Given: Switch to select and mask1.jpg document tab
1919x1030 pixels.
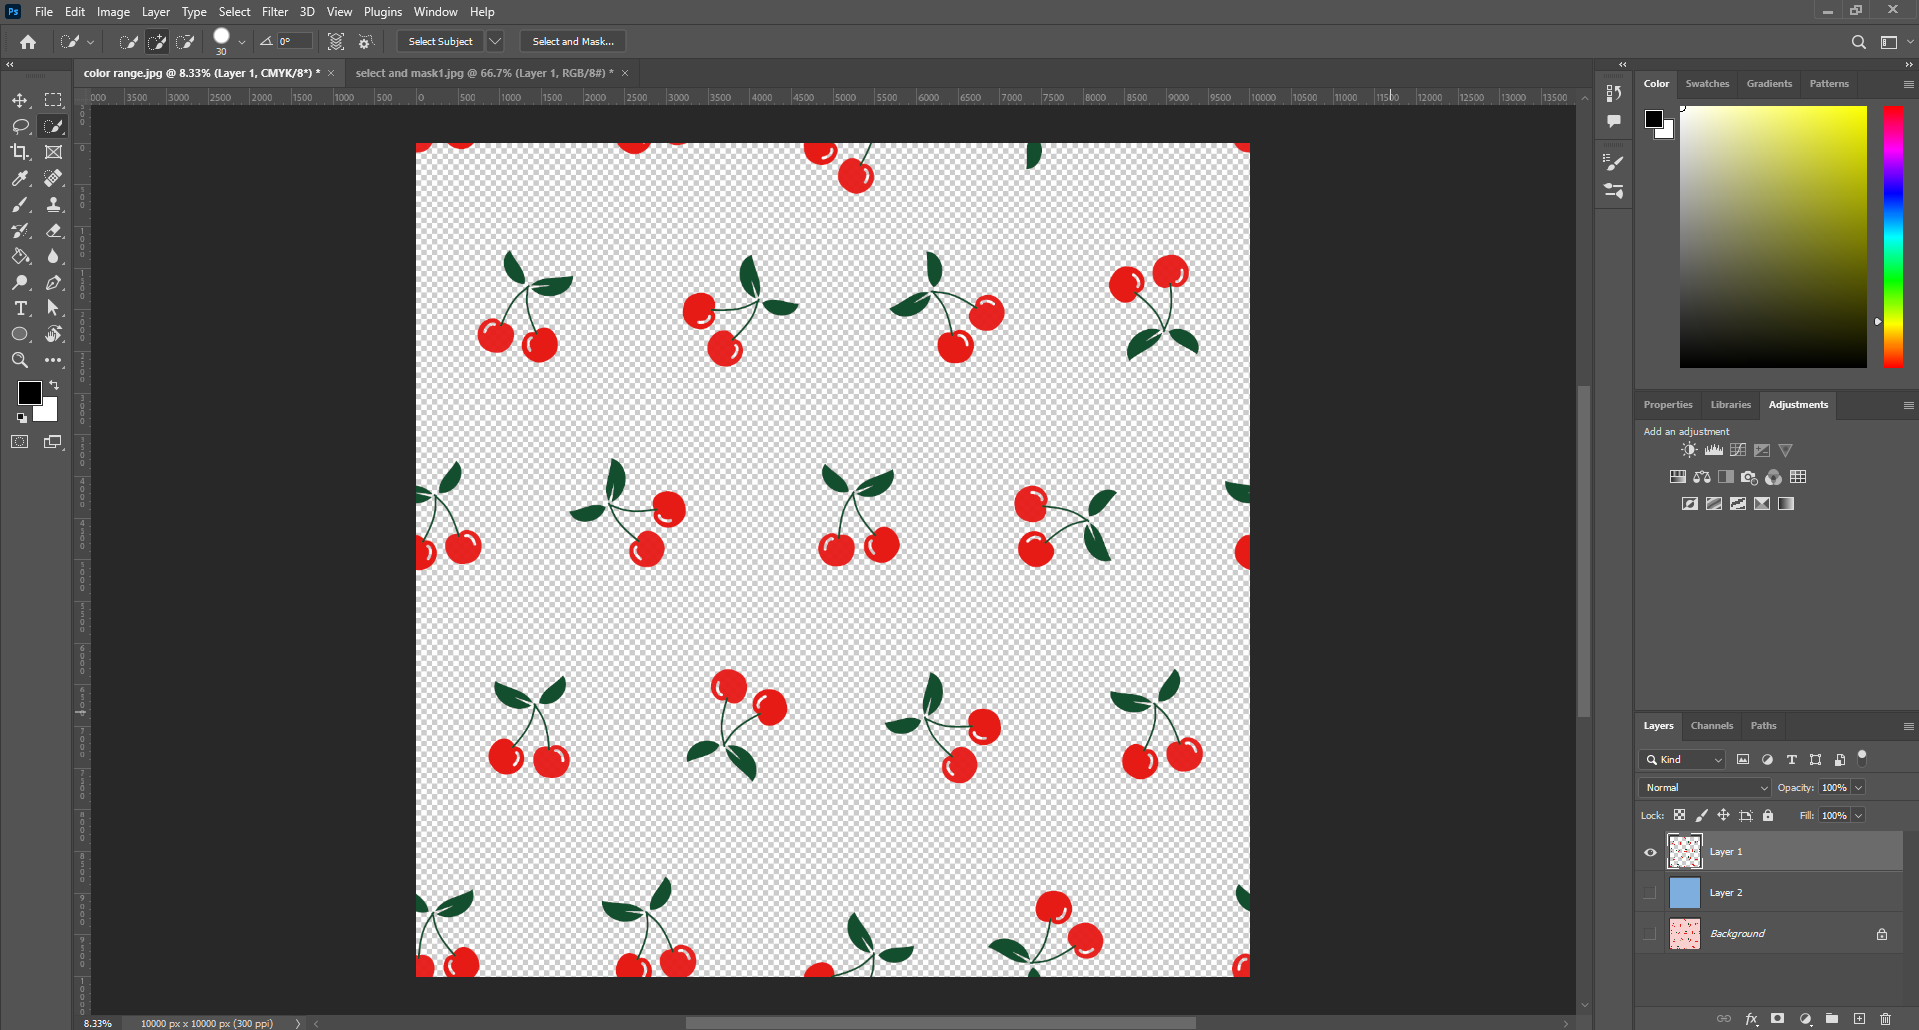Looking at the screenshot, I should click(x=484, y=73).
